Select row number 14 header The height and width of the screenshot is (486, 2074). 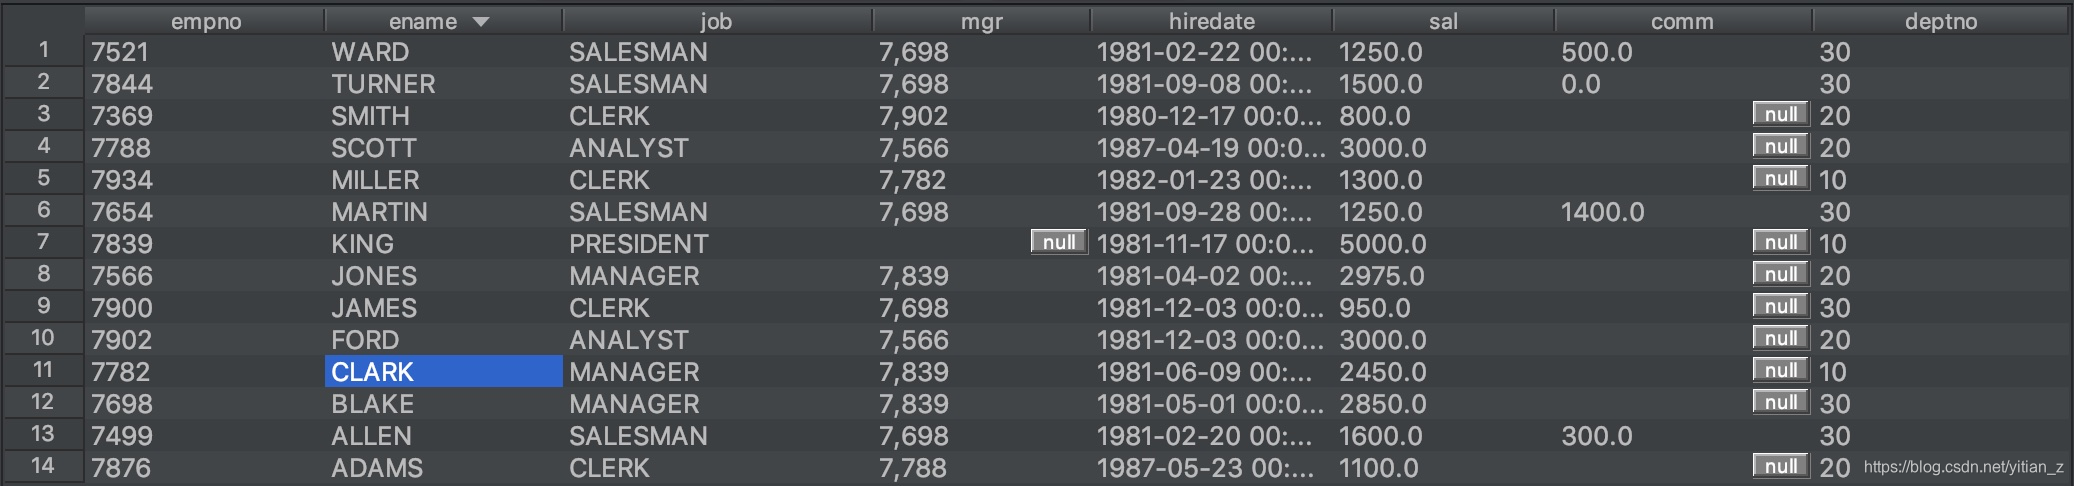[43, 466]
